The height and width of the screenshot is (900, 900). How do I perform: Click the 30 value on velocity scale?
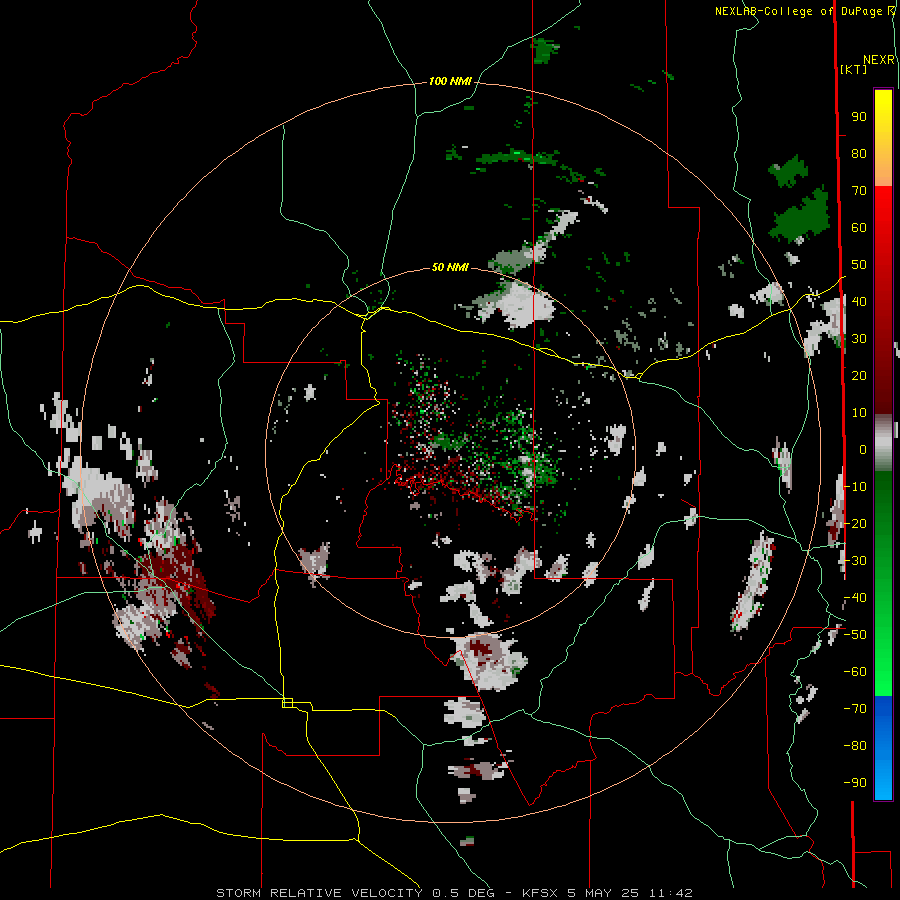pyautogui.click(x=859, y=339)
